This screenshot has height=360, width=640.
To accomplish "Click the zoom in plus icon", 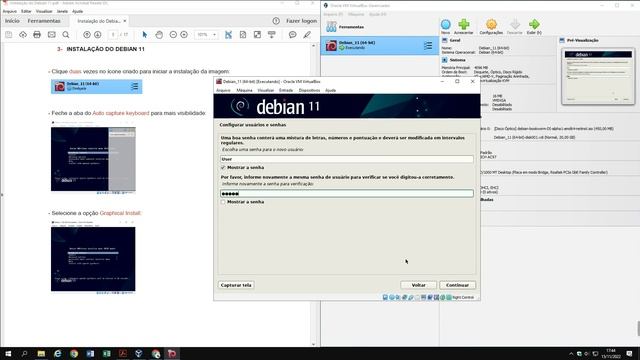I will (x=184, y=35).
